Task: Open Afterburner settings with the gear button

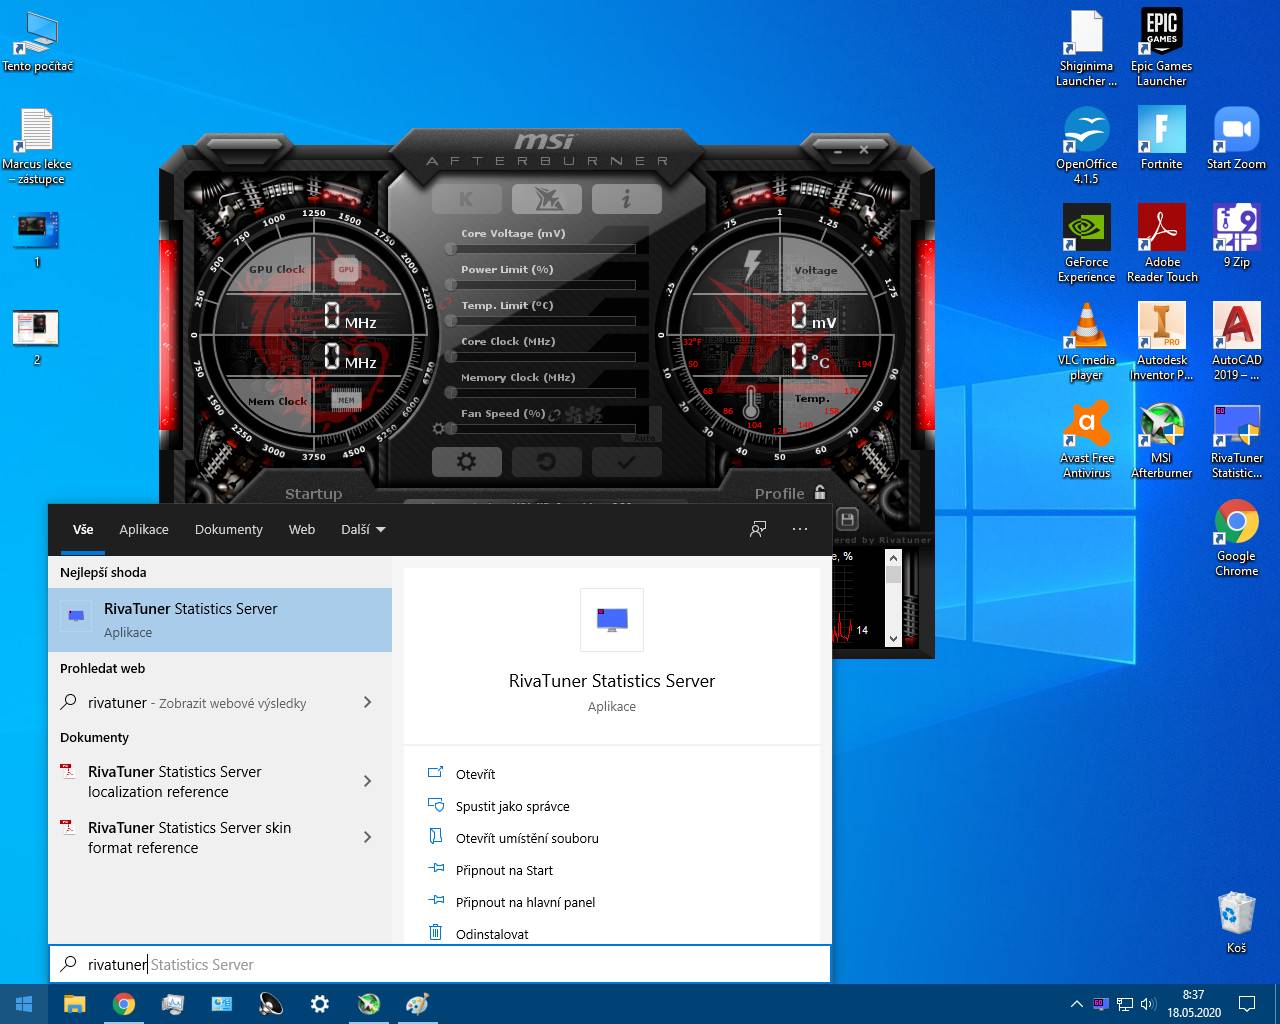Action: point(466,461)
